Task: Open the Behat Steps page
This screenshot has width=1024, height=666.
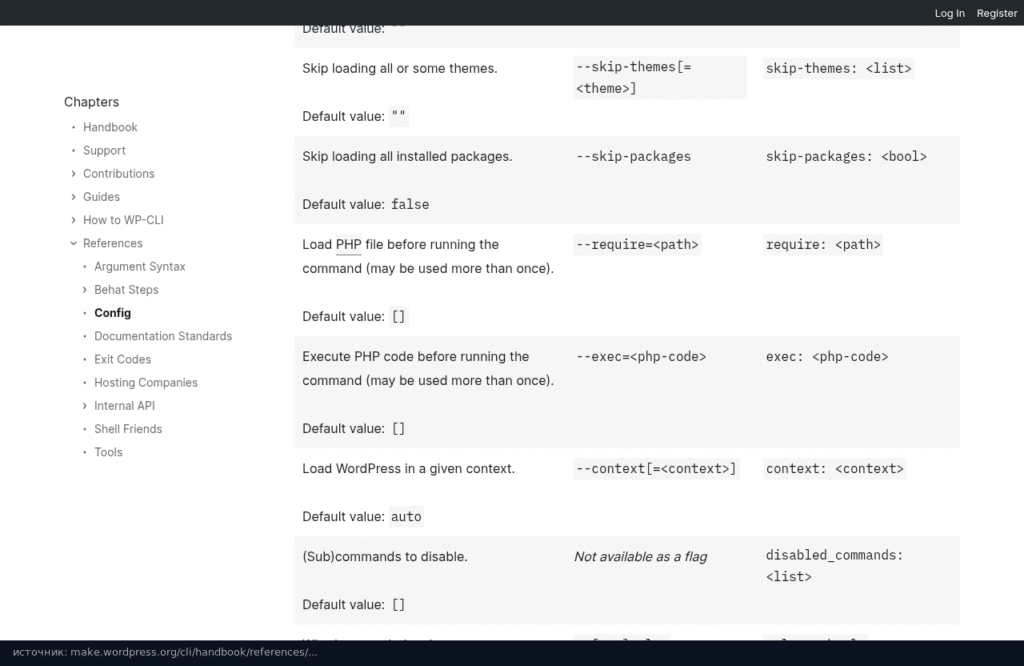Action: coord(126,290)
